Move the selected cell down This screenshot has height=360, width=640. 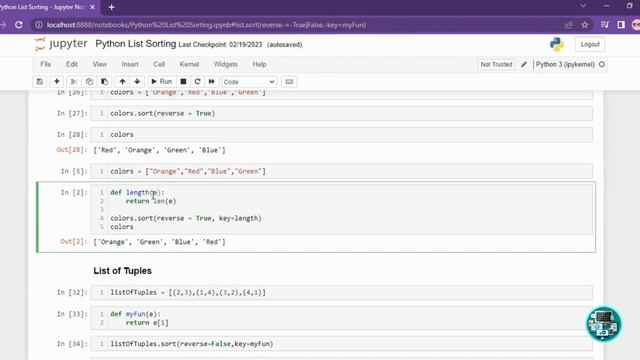click(137, 82)
